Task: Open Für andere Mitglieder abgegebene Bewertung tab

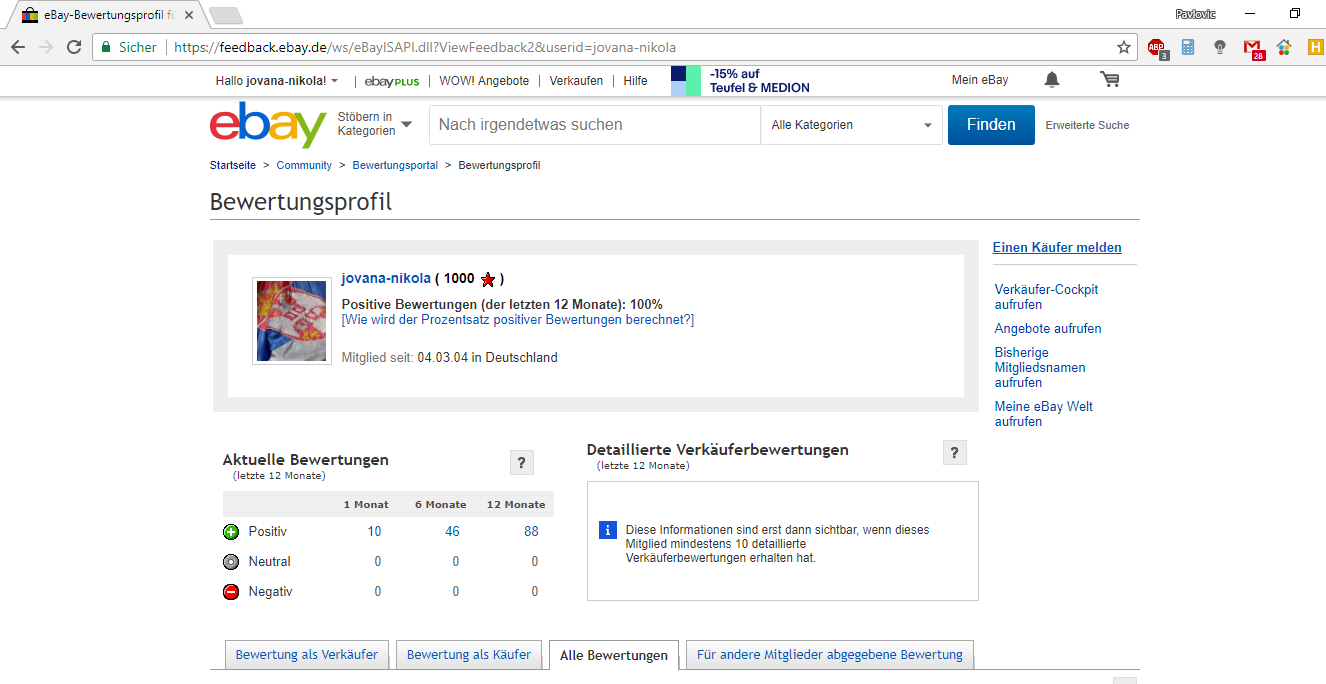Action: [x=830, y=655]
